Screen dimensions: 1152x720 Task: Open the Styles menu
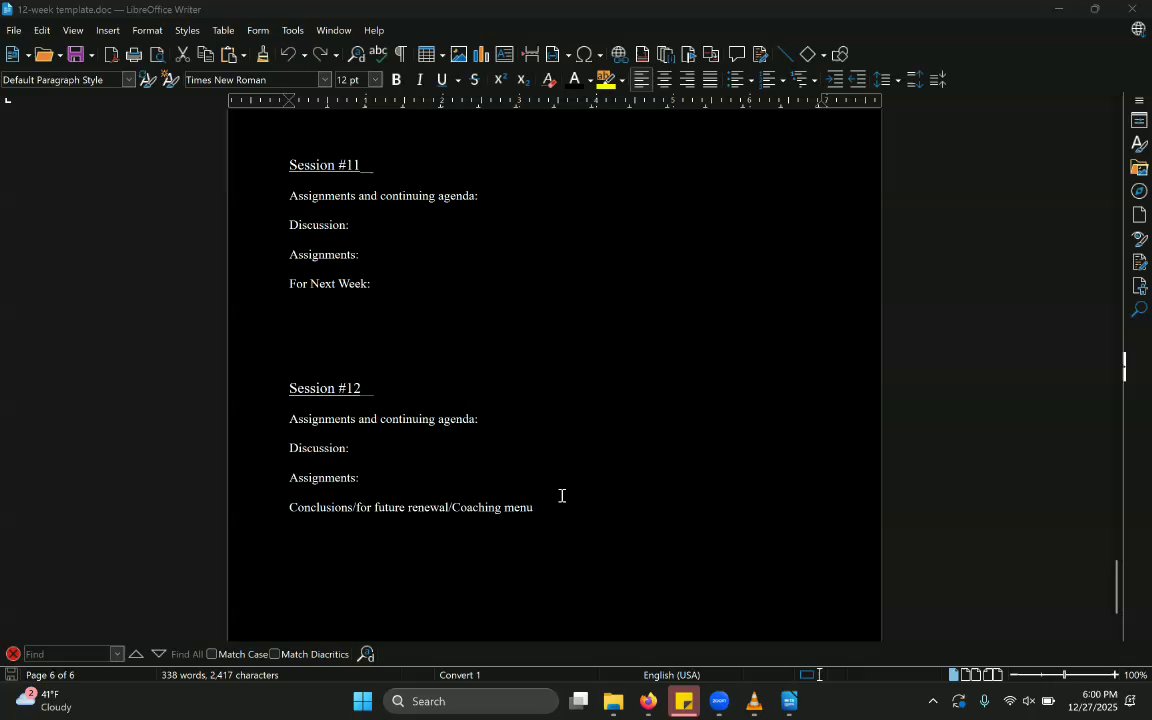pos(187,30)
